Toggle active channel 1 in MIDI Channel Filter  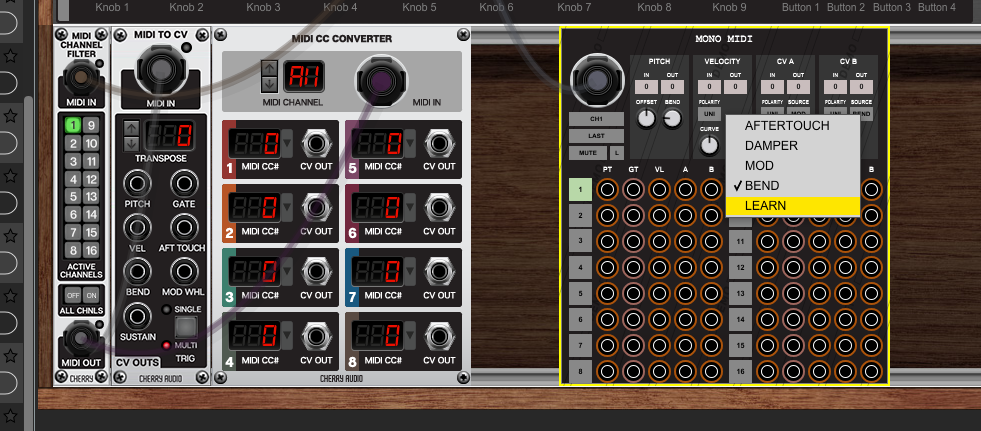pos(73,126)
